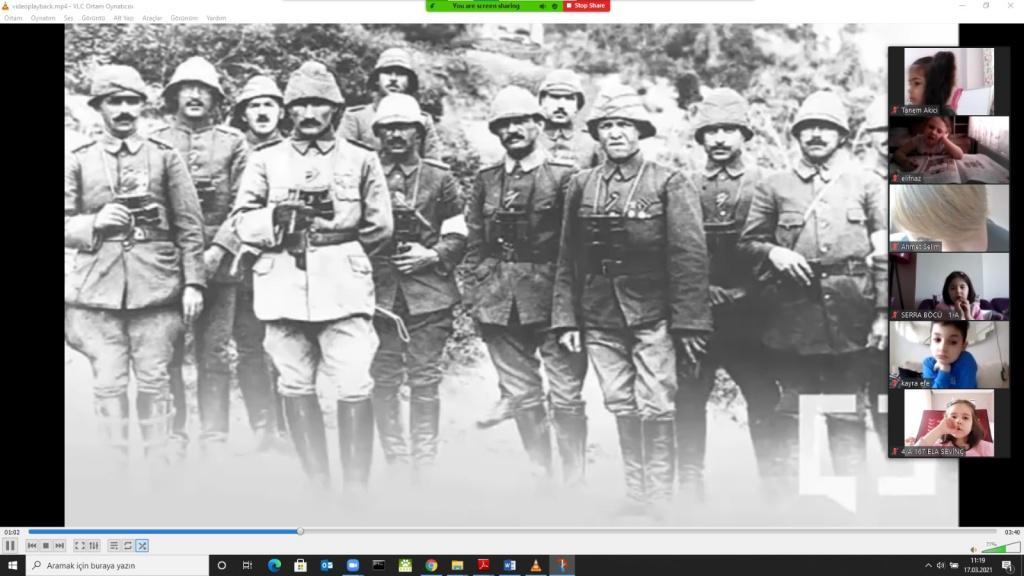Launch Microsoft Edge from taskbar
This screenshot has width=1024, height=576.
coord(274,565)
